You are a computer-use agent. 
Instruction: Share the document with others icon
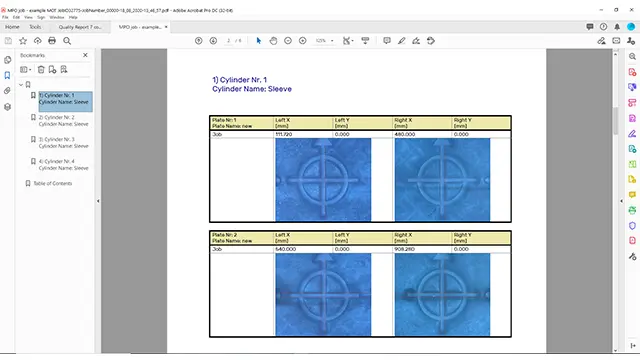(631, 41)
